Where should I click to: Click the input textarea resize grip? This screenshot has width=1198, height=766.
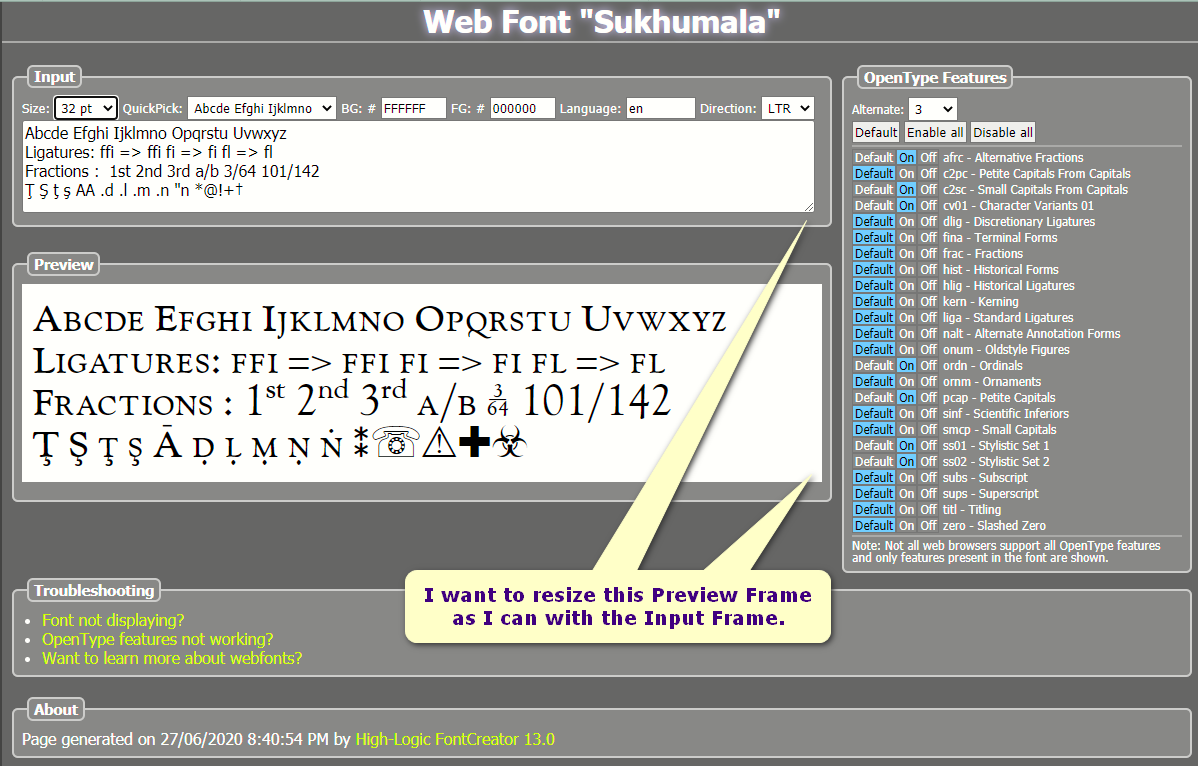[808, 206]
